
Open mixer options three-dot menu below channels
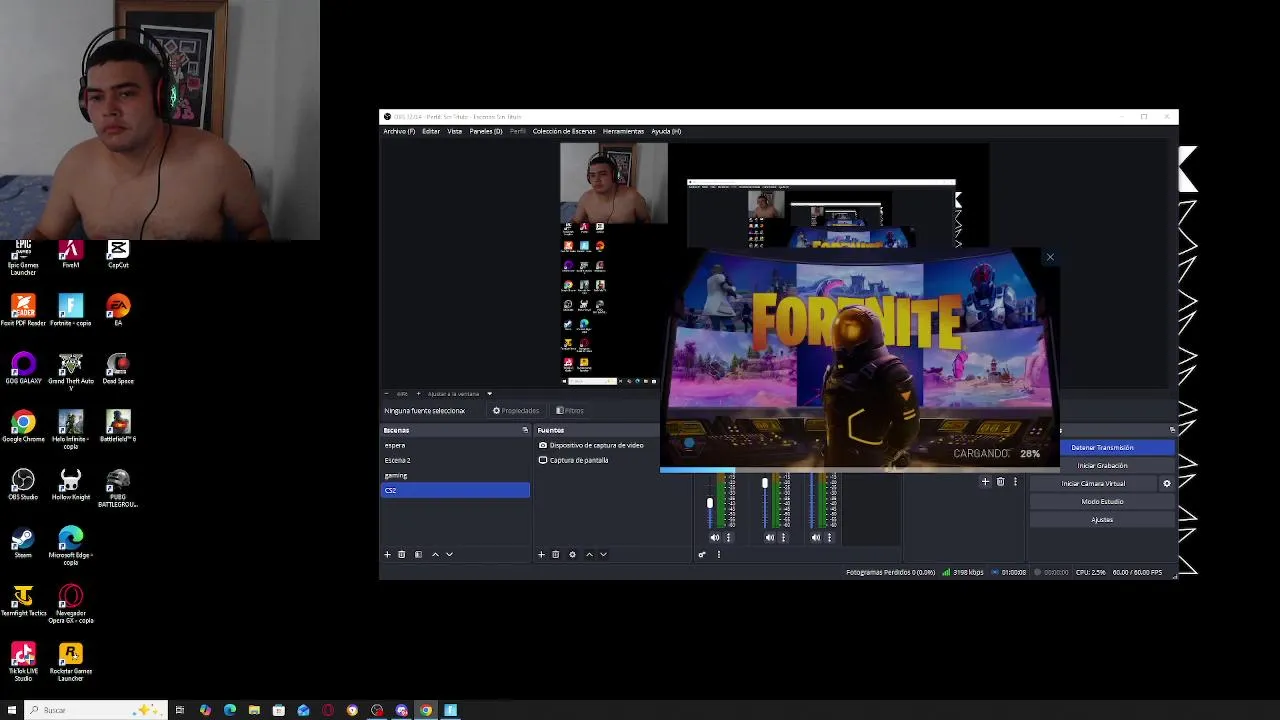(718, 554)
